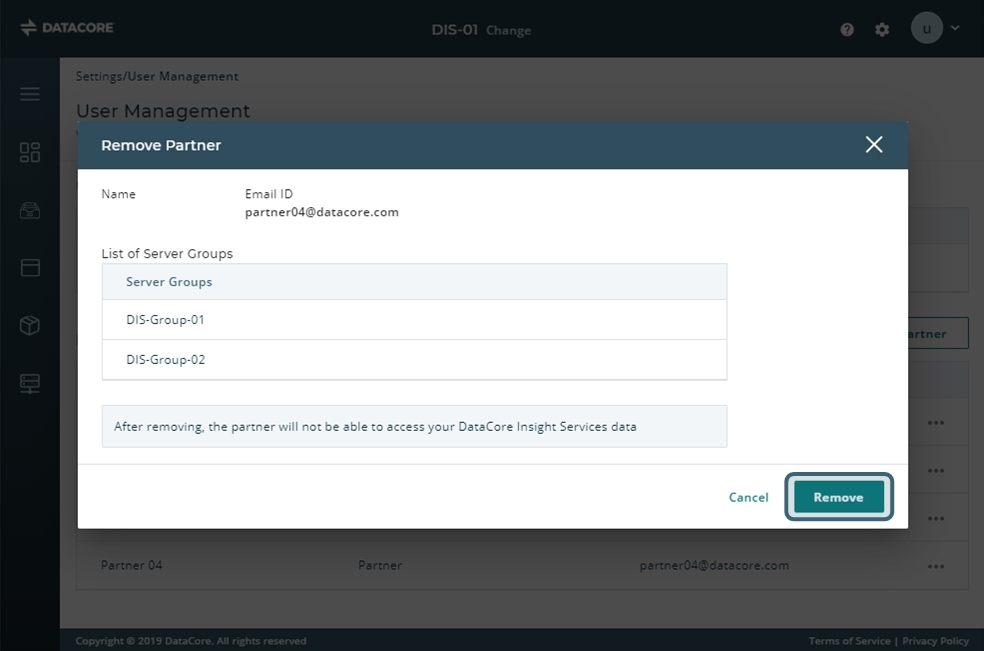Click the Partner 04 name in table
The height and width of the screenshot is (651, 984).
click(131, 565)
